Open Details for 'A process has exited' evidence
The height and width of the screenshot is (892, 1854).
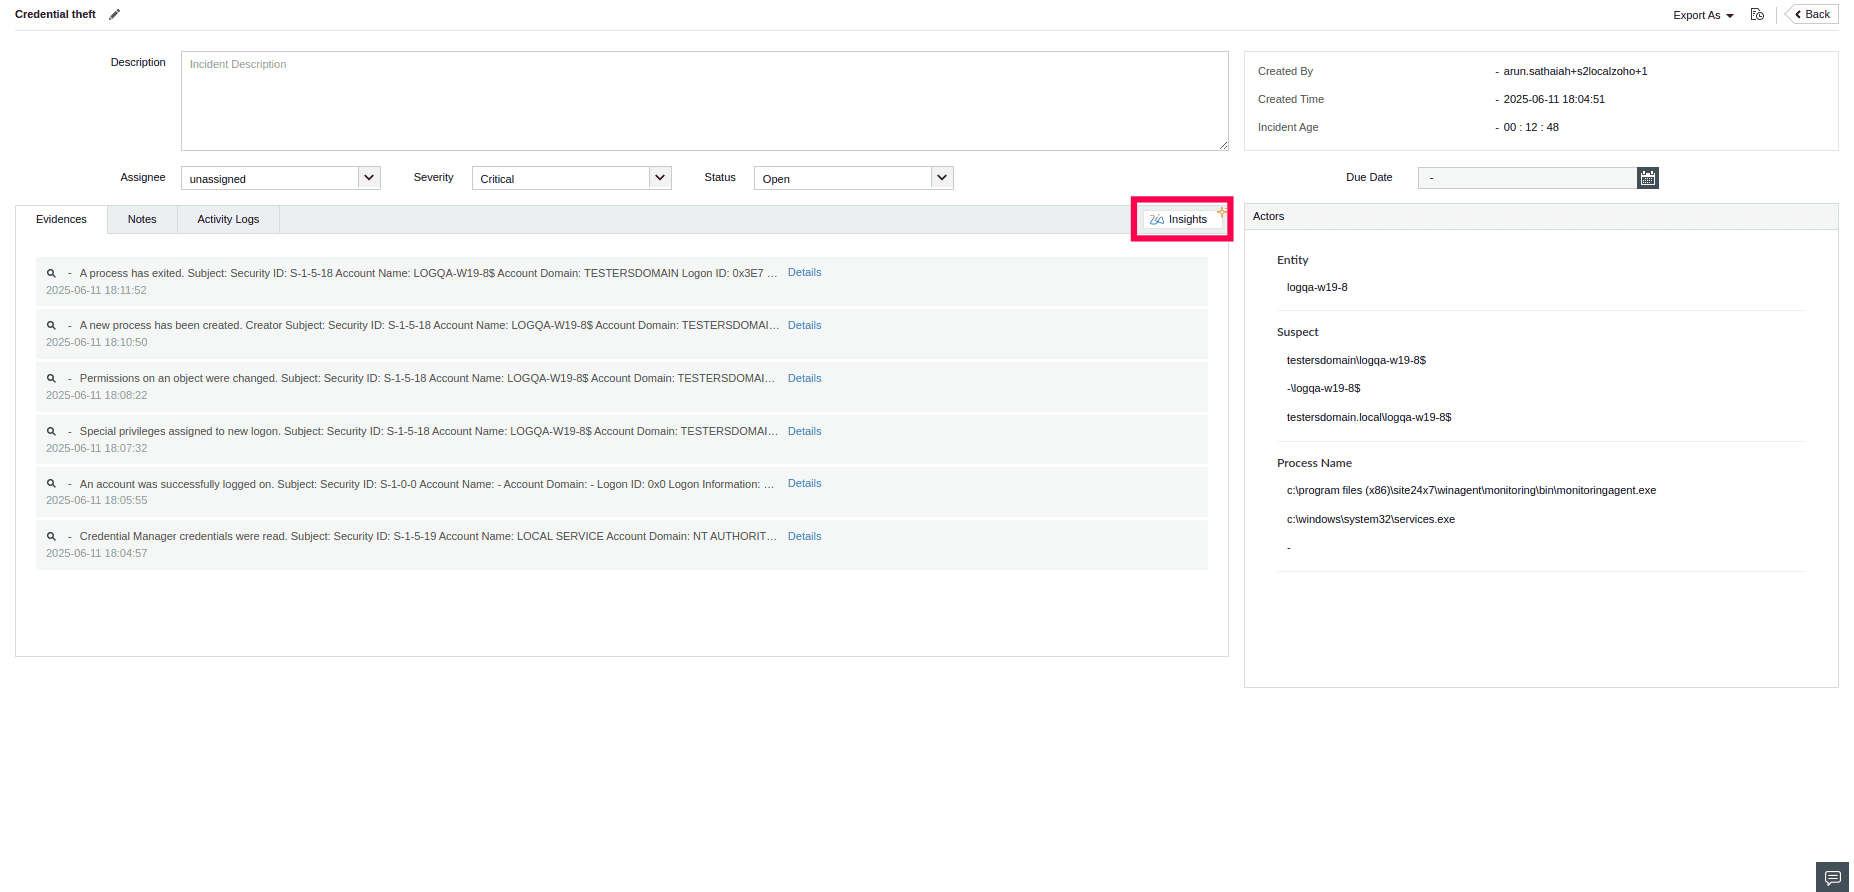point(804,272)
